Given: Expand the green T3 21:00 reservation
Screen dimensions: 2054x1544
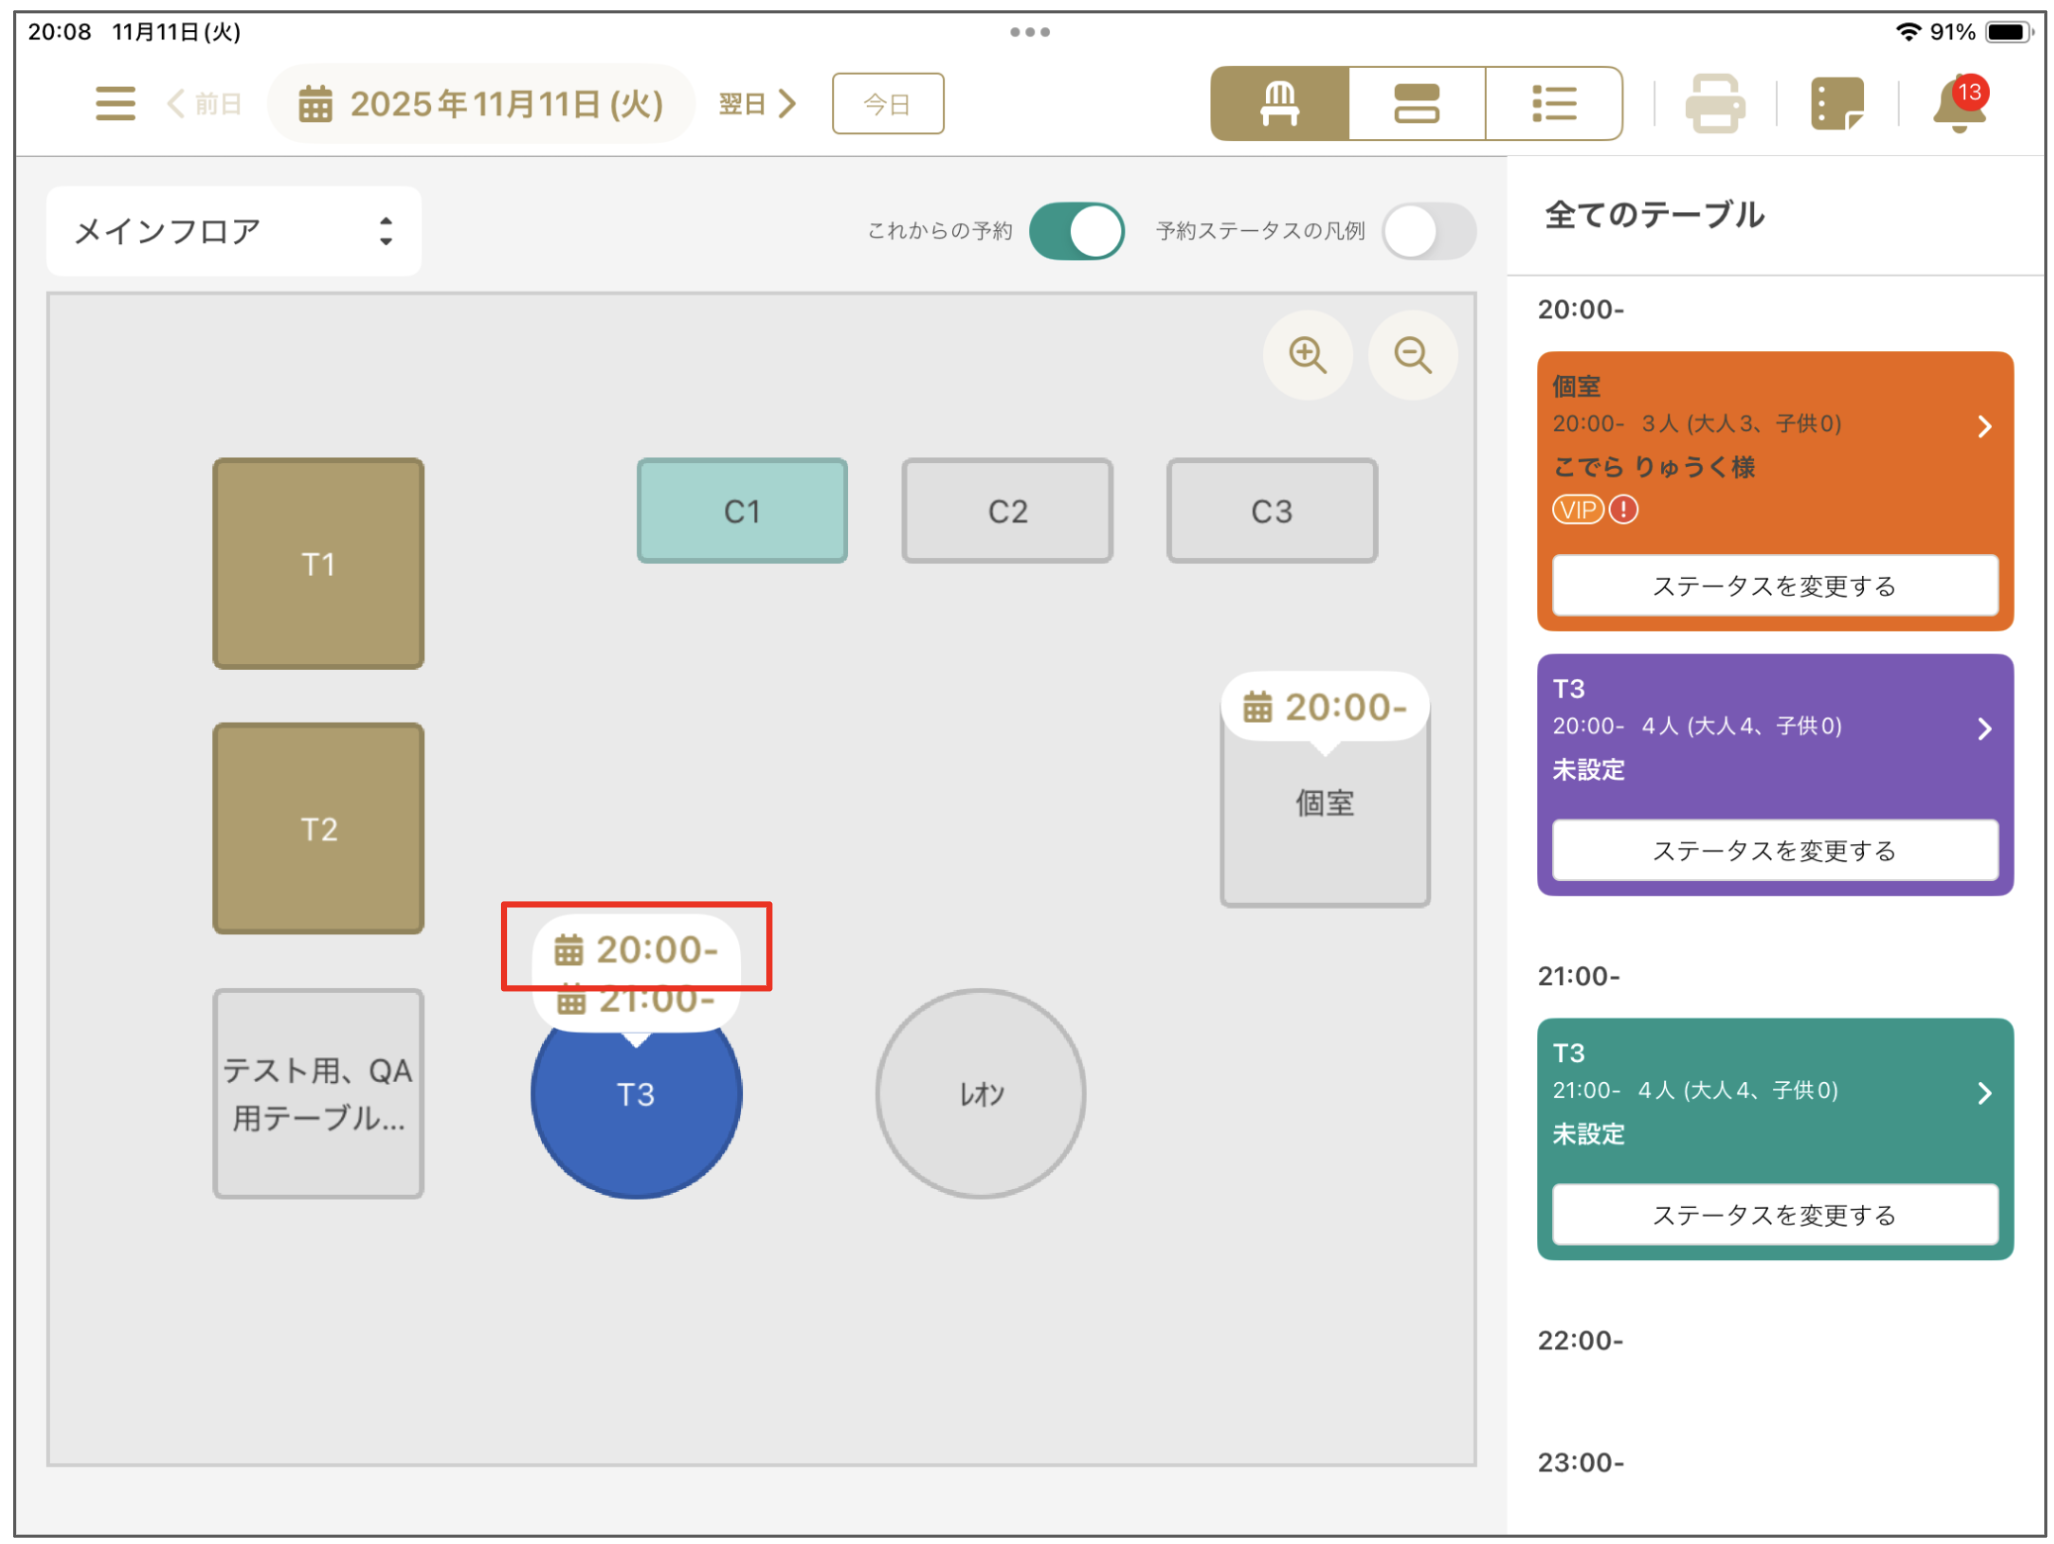Looking at the screenshot, I should click(1983, 1093).
